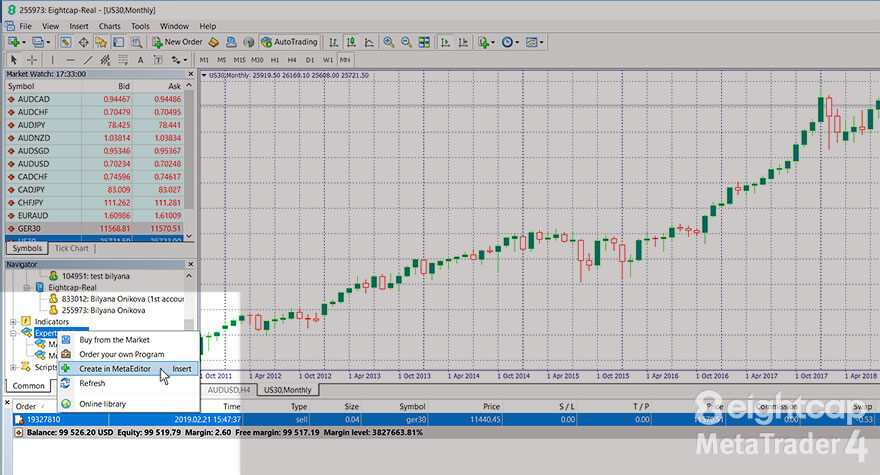Select M1 timeframe
Viewport: 880px width, 475px height.
204,60
